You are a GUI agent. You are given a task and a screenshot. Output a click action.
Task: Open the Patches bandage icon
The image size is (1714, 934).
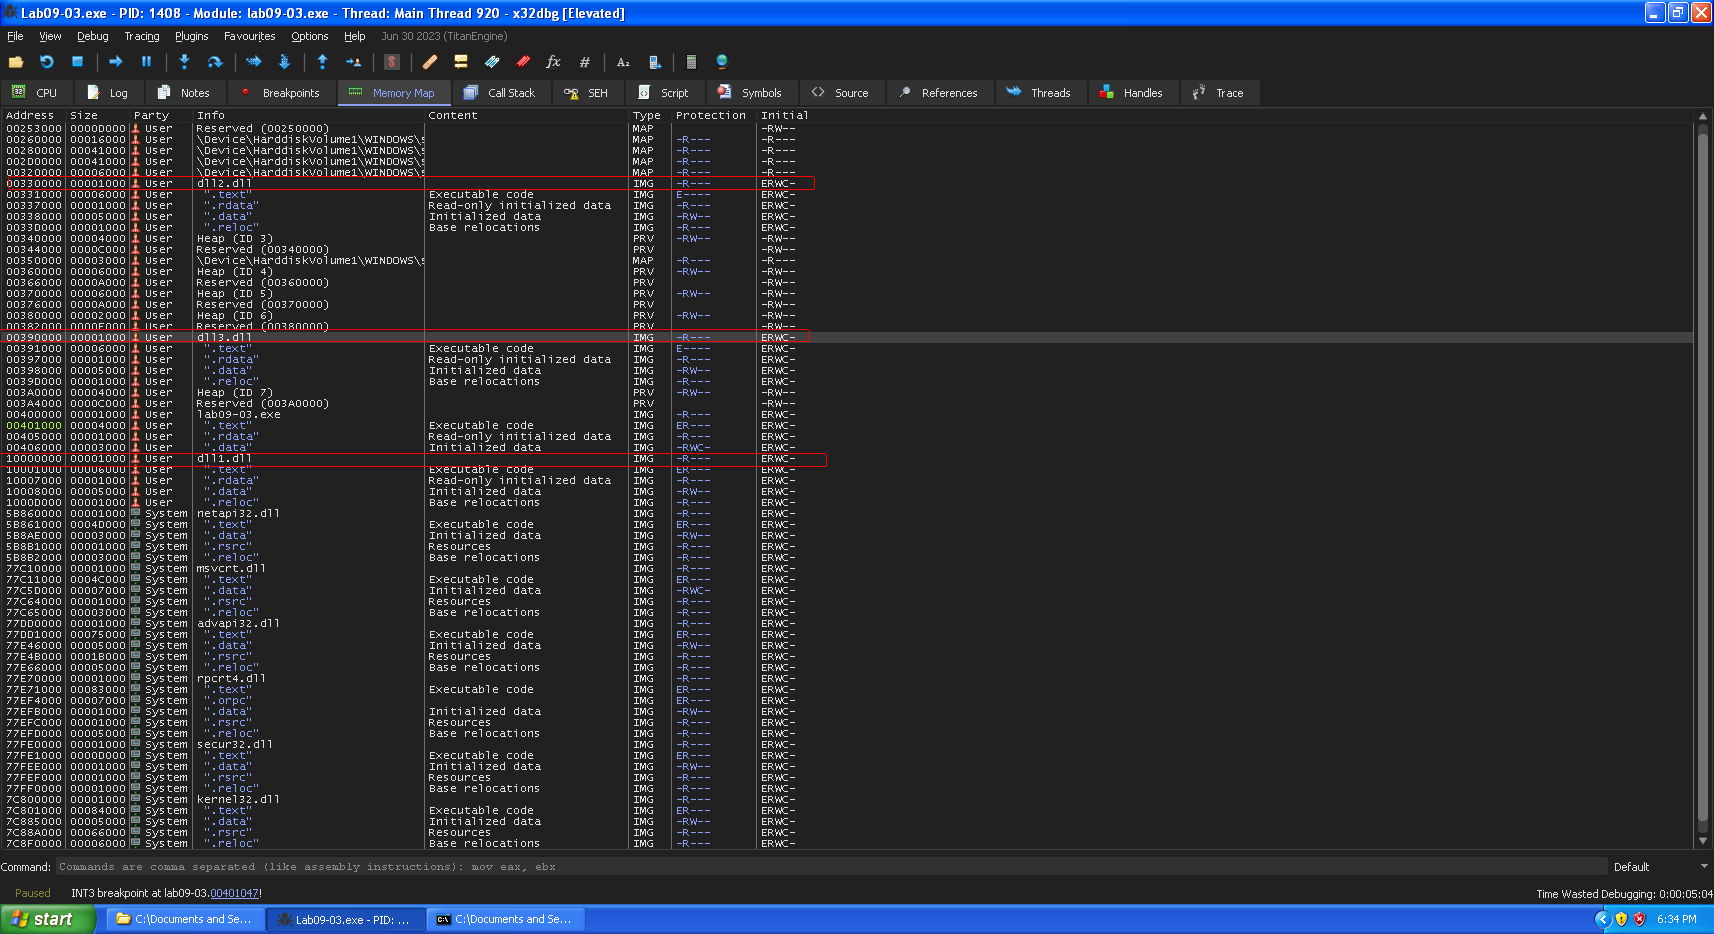[x=430, y=62]
